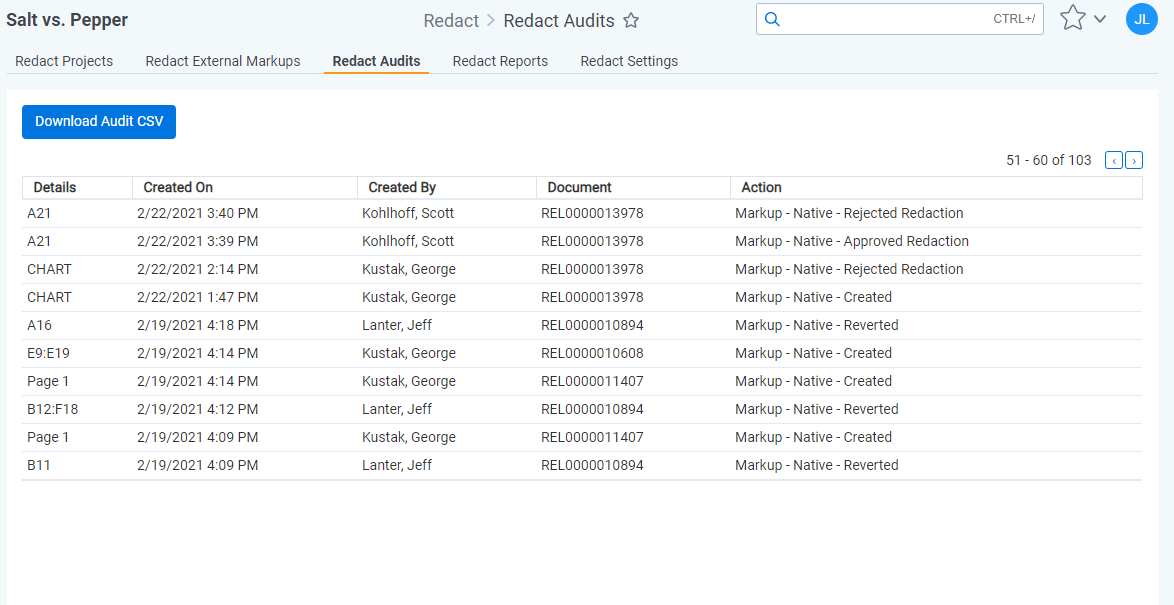
Task: Select A21 details in the 3:39 PM row
Action: tap(39, 241)
